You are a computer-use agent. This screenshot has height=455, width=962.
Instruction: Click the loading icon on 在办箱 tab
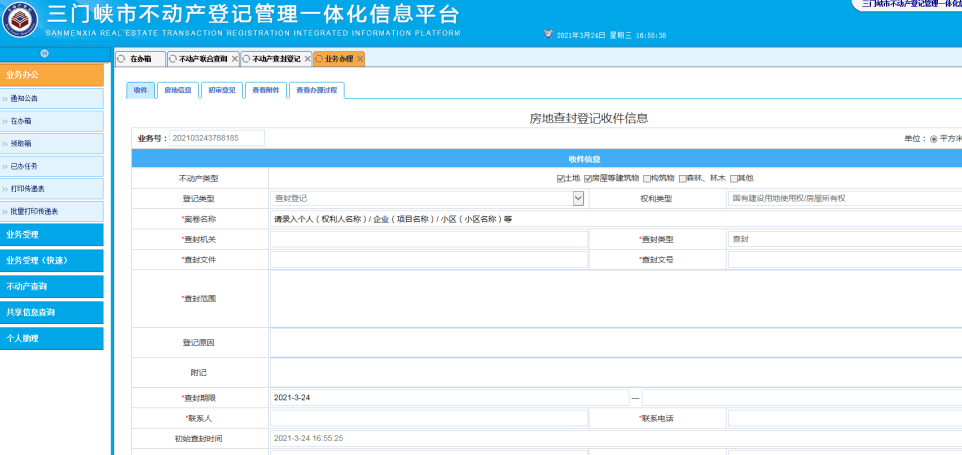coord(122,59)
